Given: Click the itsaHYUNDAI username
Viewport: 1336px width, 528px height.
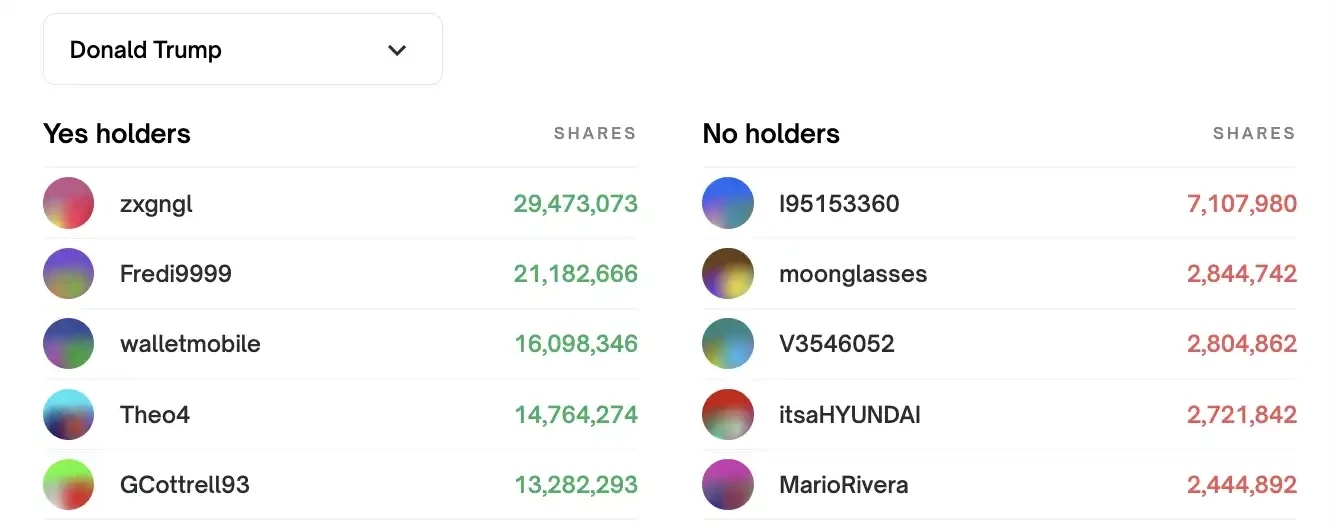Looking at the screenshot, I should point(850,414).
